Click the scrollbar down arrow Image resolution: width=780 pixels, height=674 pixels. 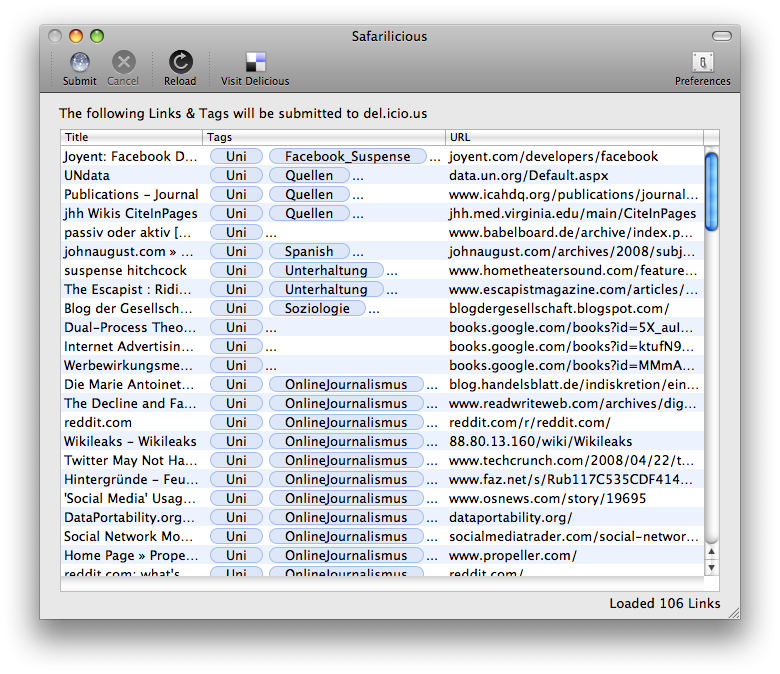click(711, 568)
